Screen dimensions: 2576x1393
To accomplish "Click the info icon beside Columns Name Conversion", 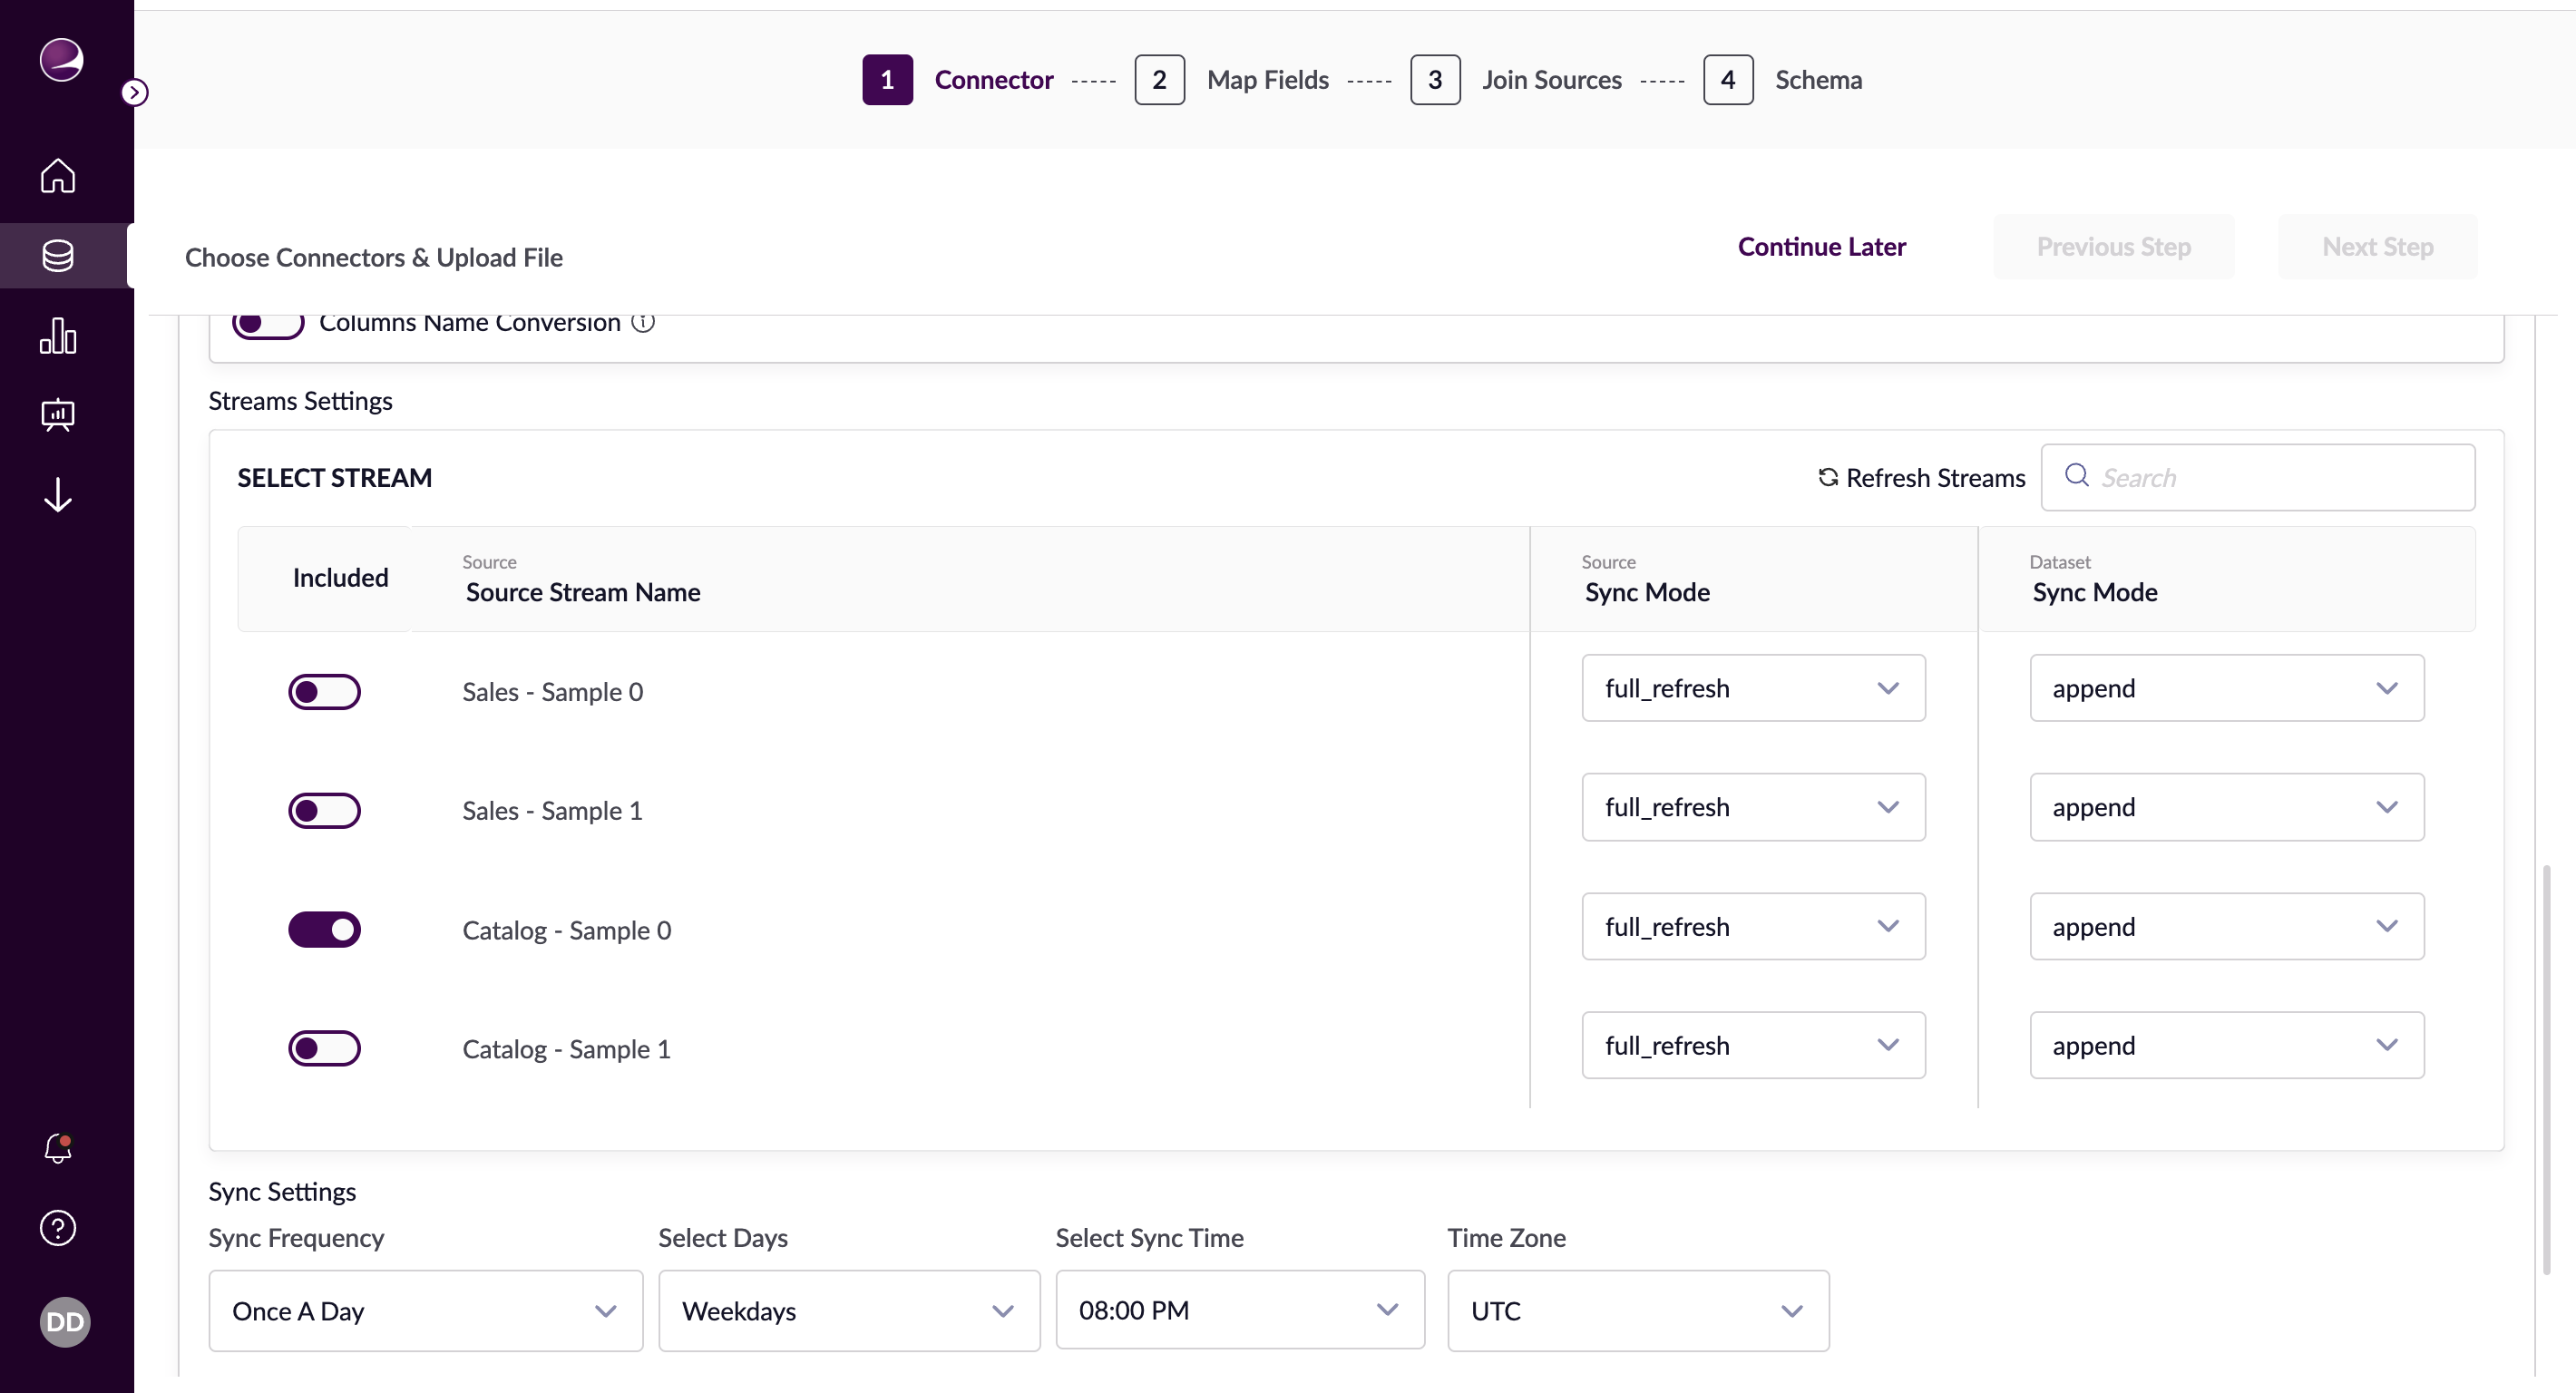I will pos(643,322).
